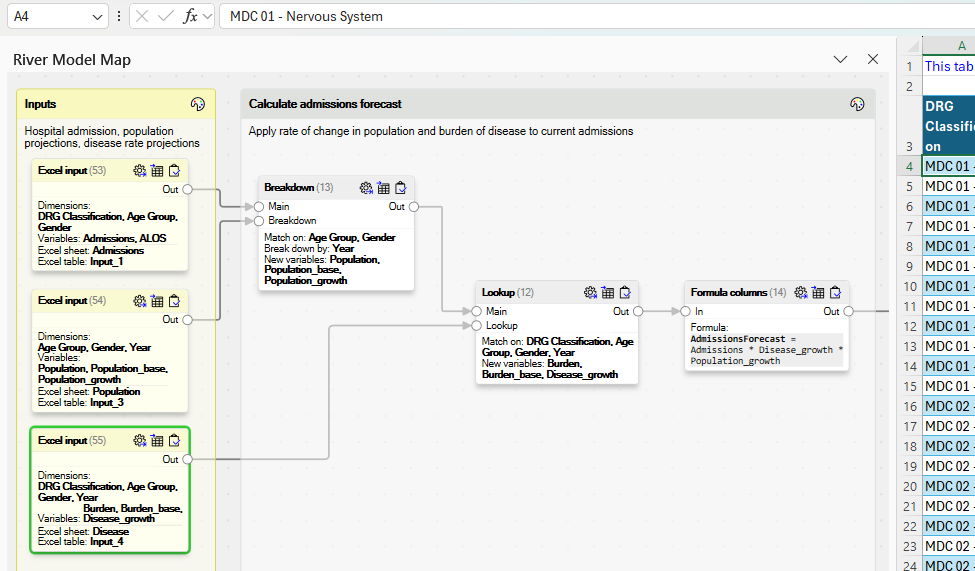Click Out port of Excel input 55
The height and width of the screenshot is (571, 975).
click(x=187, y=459)
